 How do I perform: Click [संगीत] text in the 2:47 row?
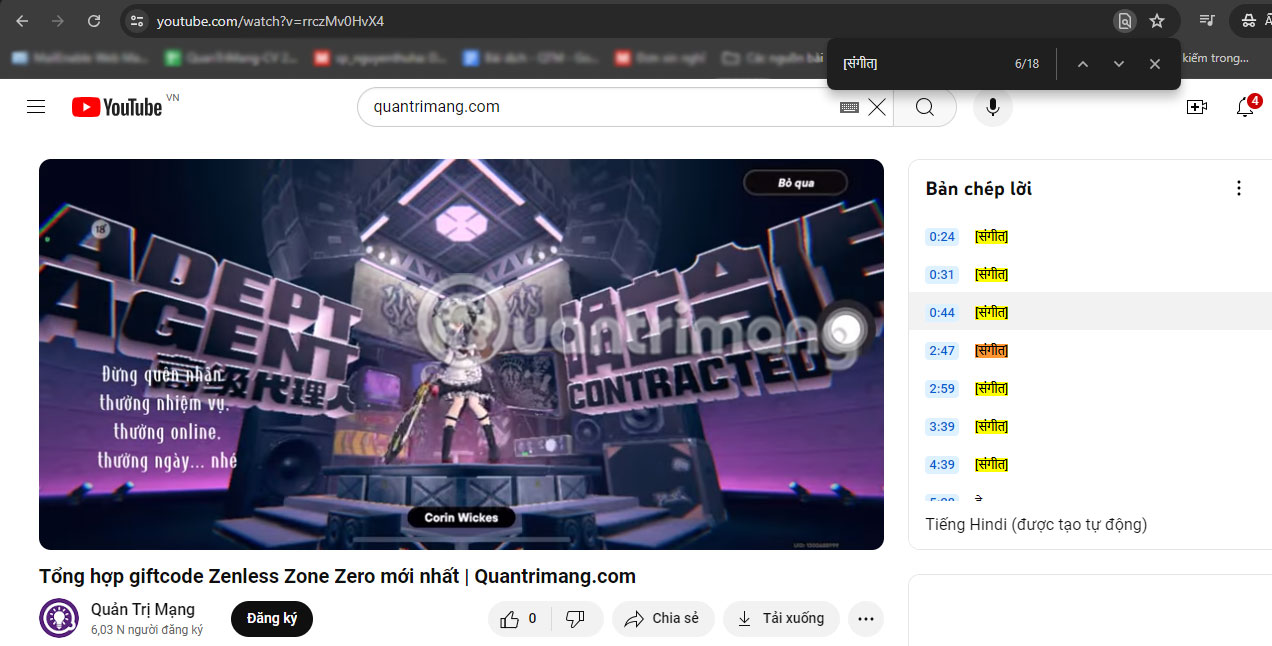coord(992,351)
